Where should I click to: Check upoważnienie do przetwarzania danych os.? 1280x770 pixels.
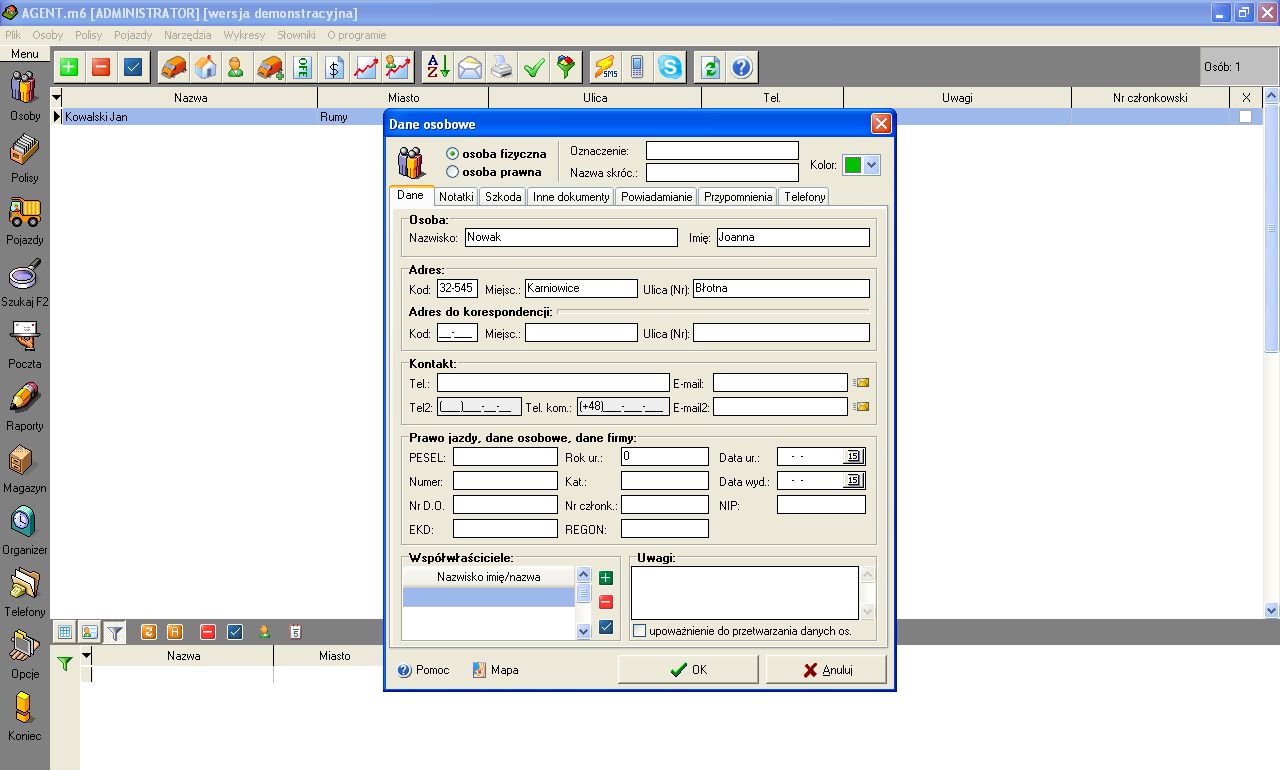click(x=640, y=631)
